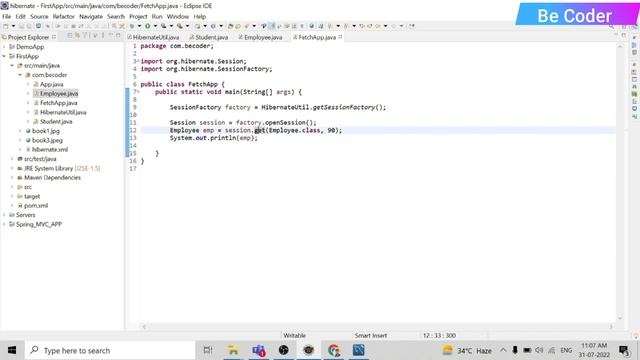The image size is (640, 360).
Task: Click the editor horizontal scrollbar left arrow
Action: [x=144, y=327]
